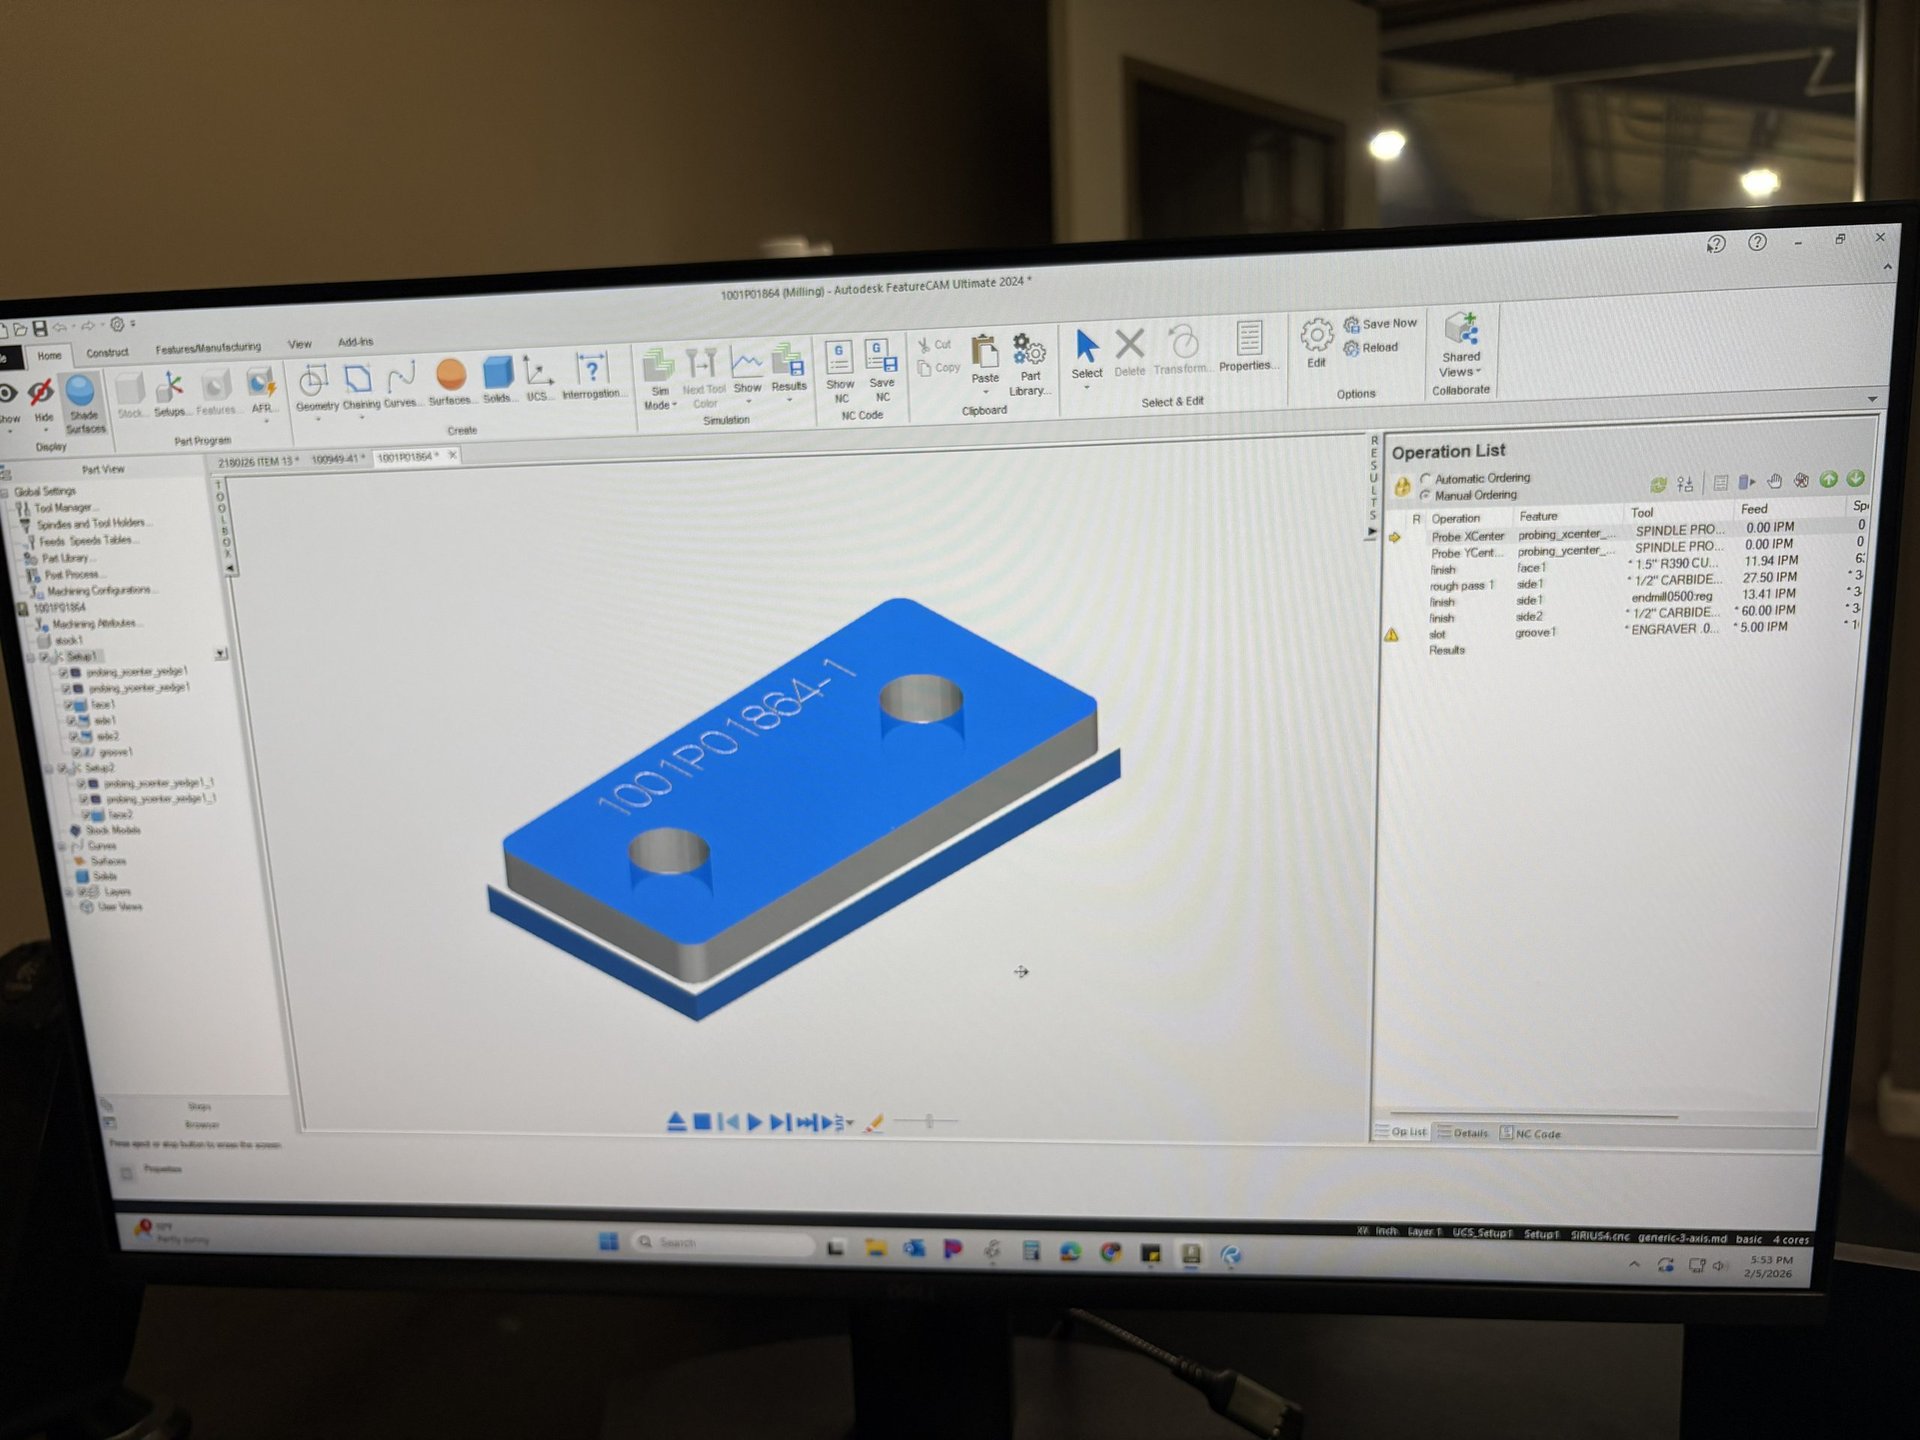Open the Surfaces creation tool
Viewport: 1920px width, 1440px height.
coord(451,382)
